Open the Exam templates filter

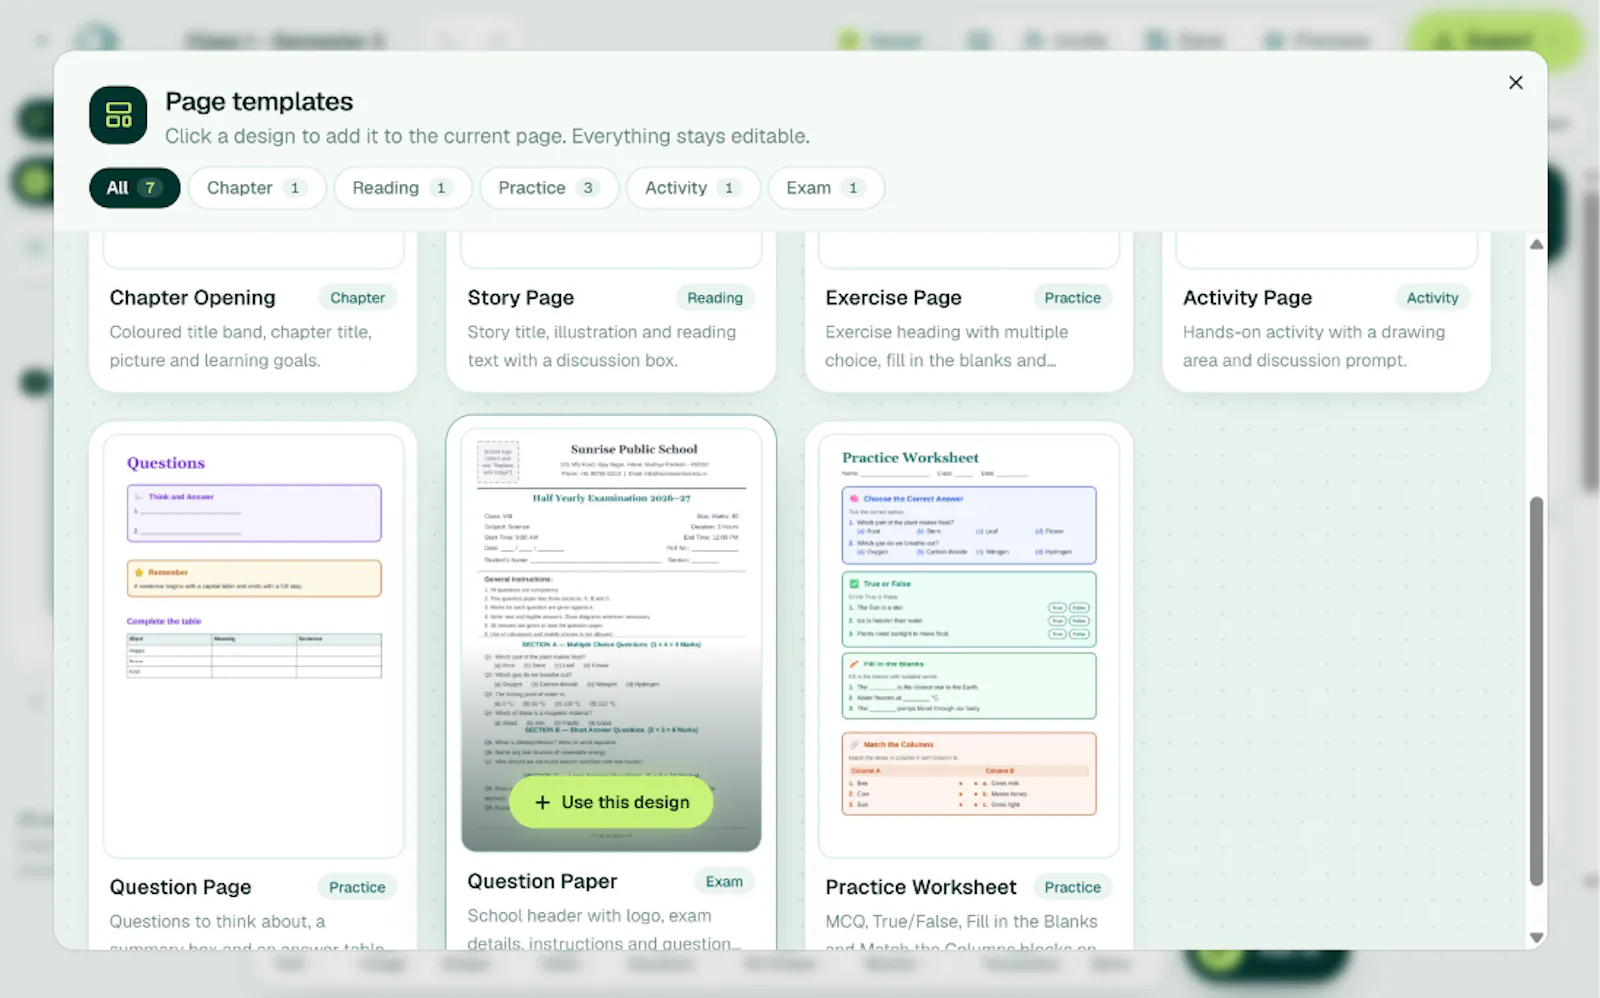(826, 188)
